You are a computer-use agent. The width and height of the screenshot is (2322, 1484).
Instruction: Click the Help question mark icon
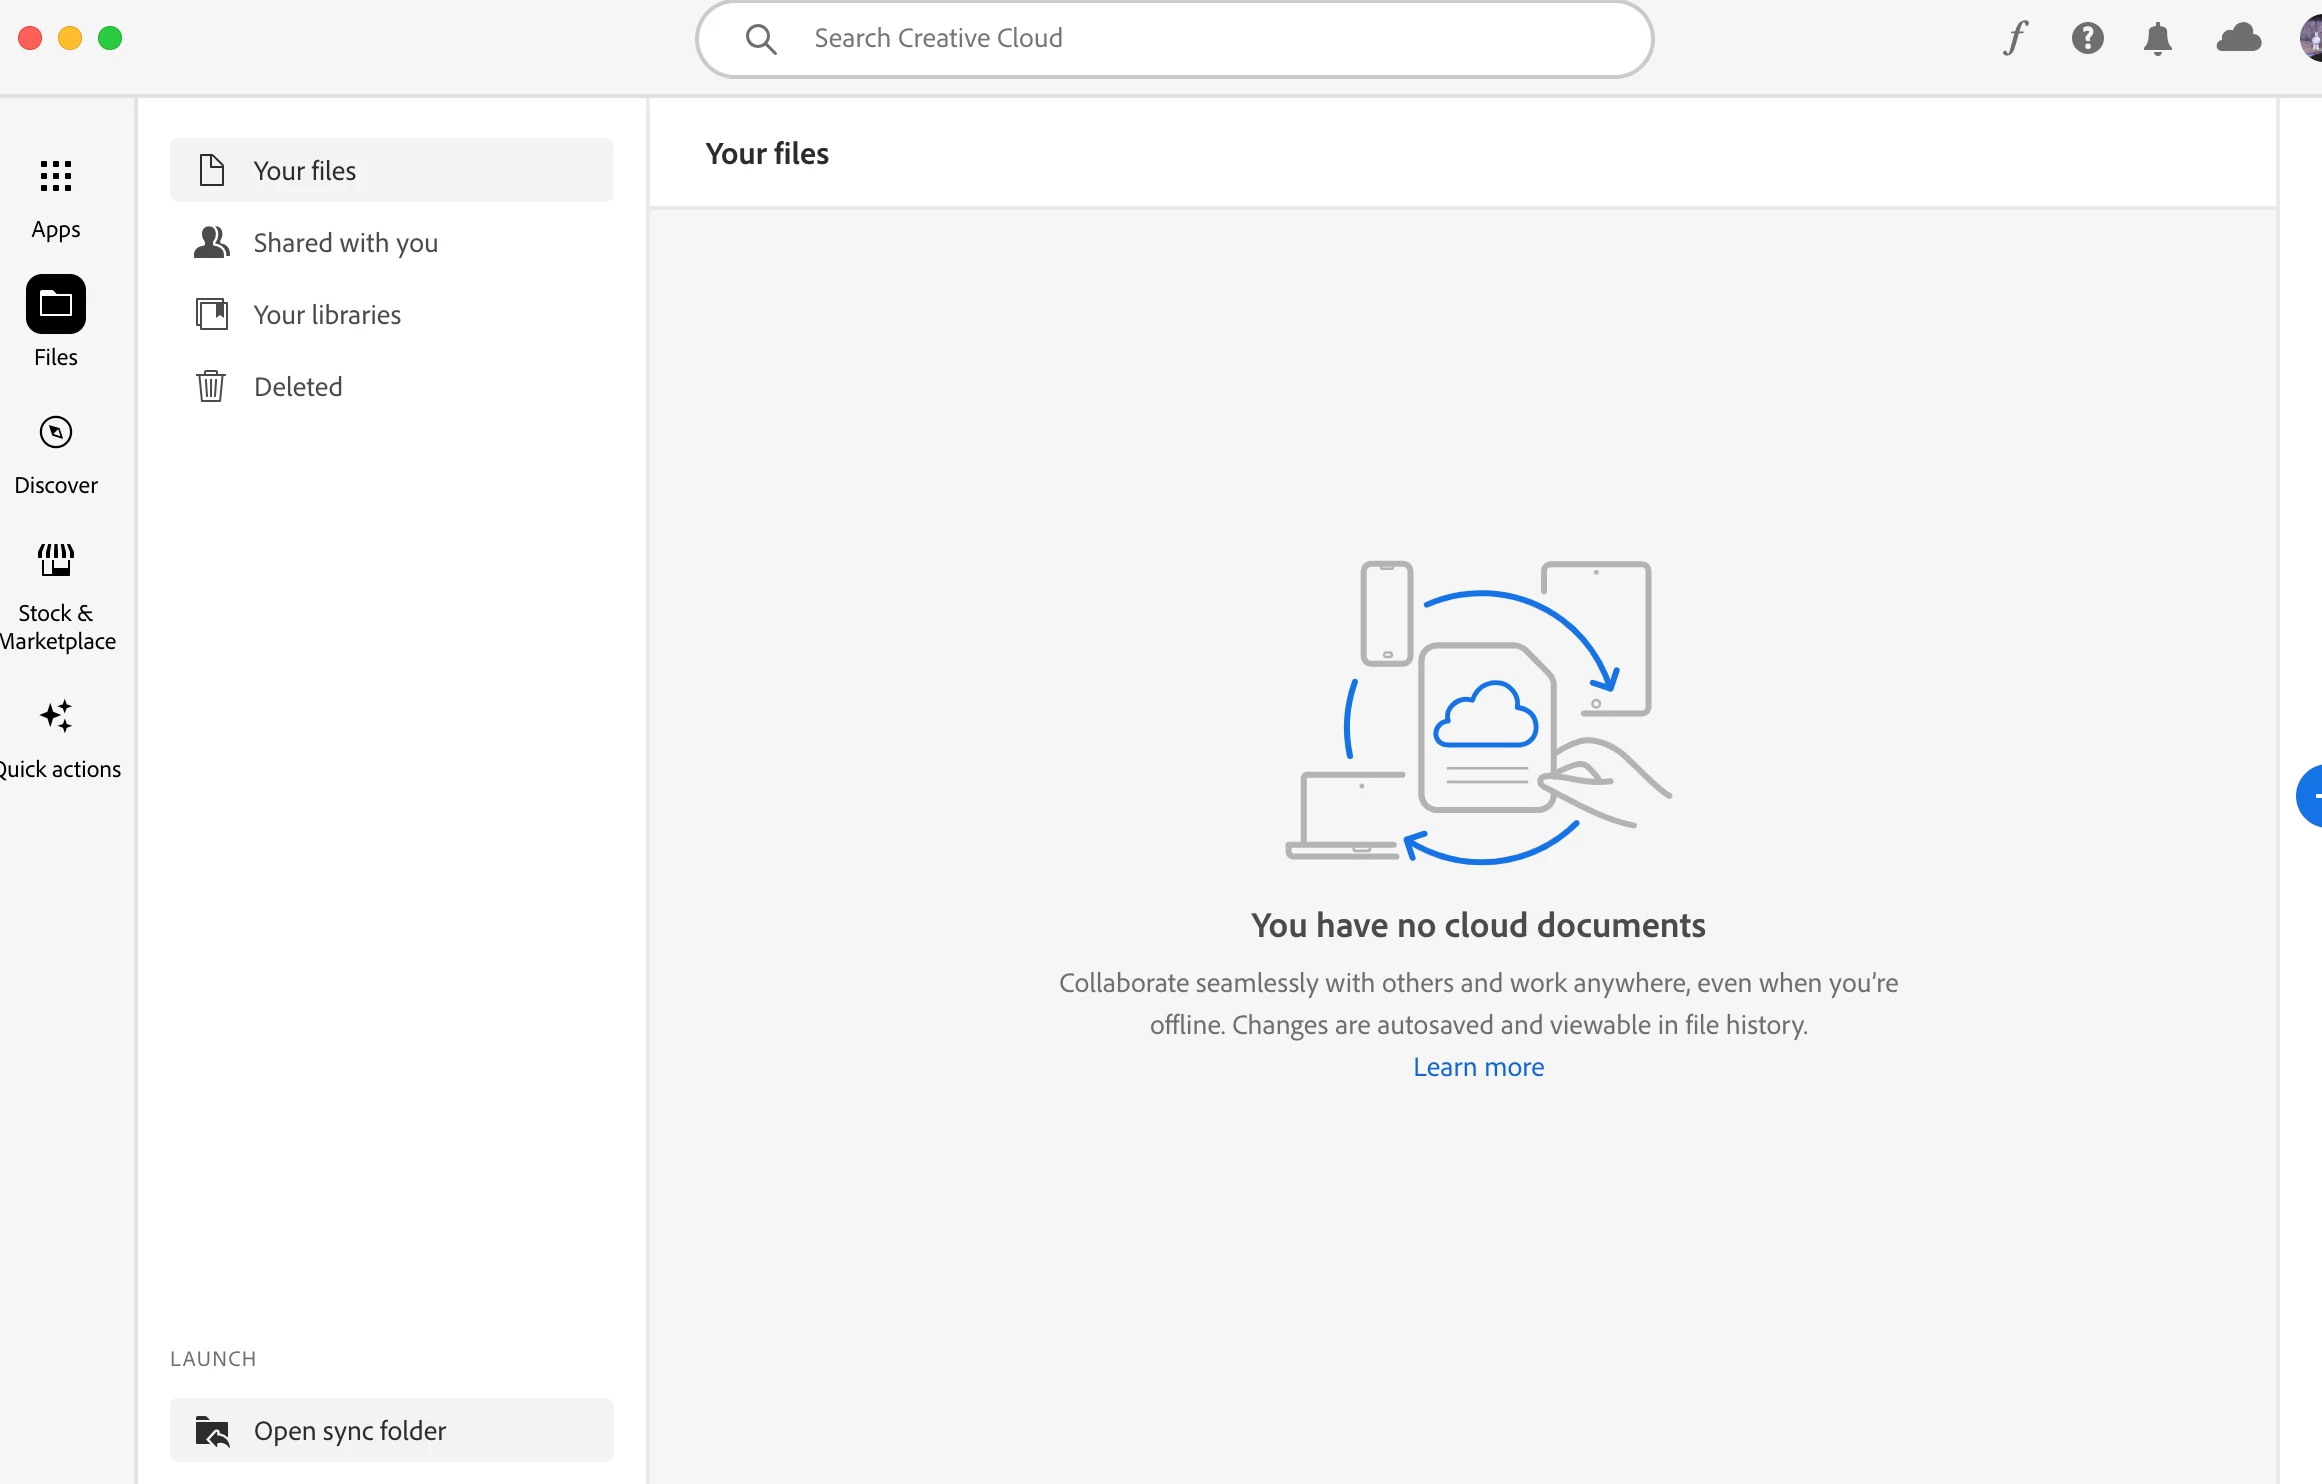point(2087,38)
